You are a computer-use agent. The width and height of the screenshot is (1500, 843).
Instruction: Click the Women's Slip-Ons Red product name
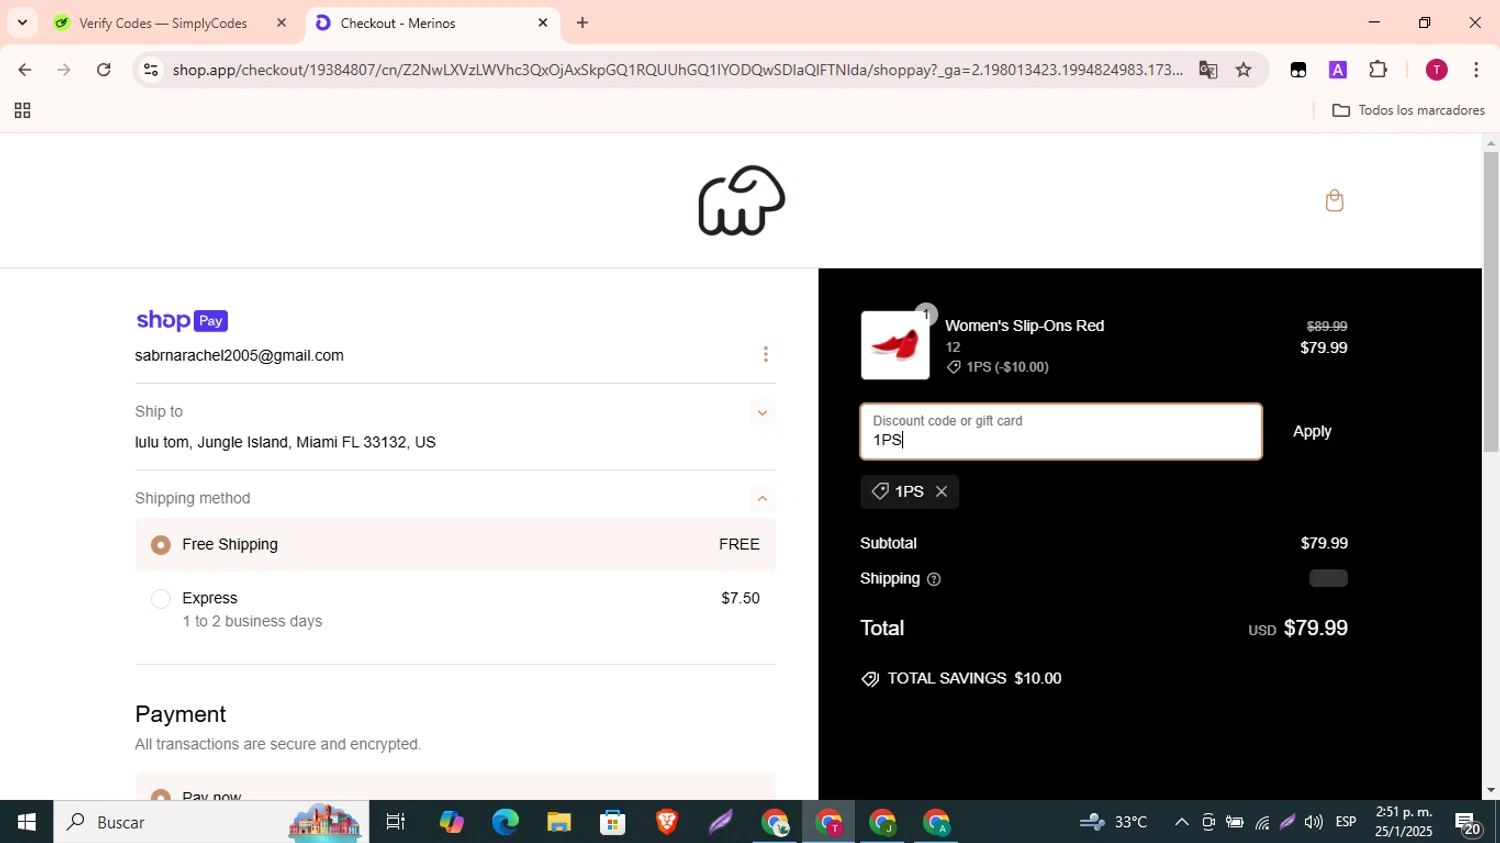(1025, 326)
